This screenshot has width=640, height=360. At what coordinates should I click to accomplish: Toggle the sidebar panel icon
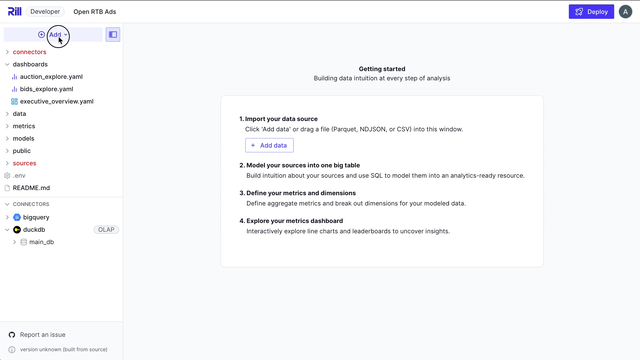[x=113, y=35]
